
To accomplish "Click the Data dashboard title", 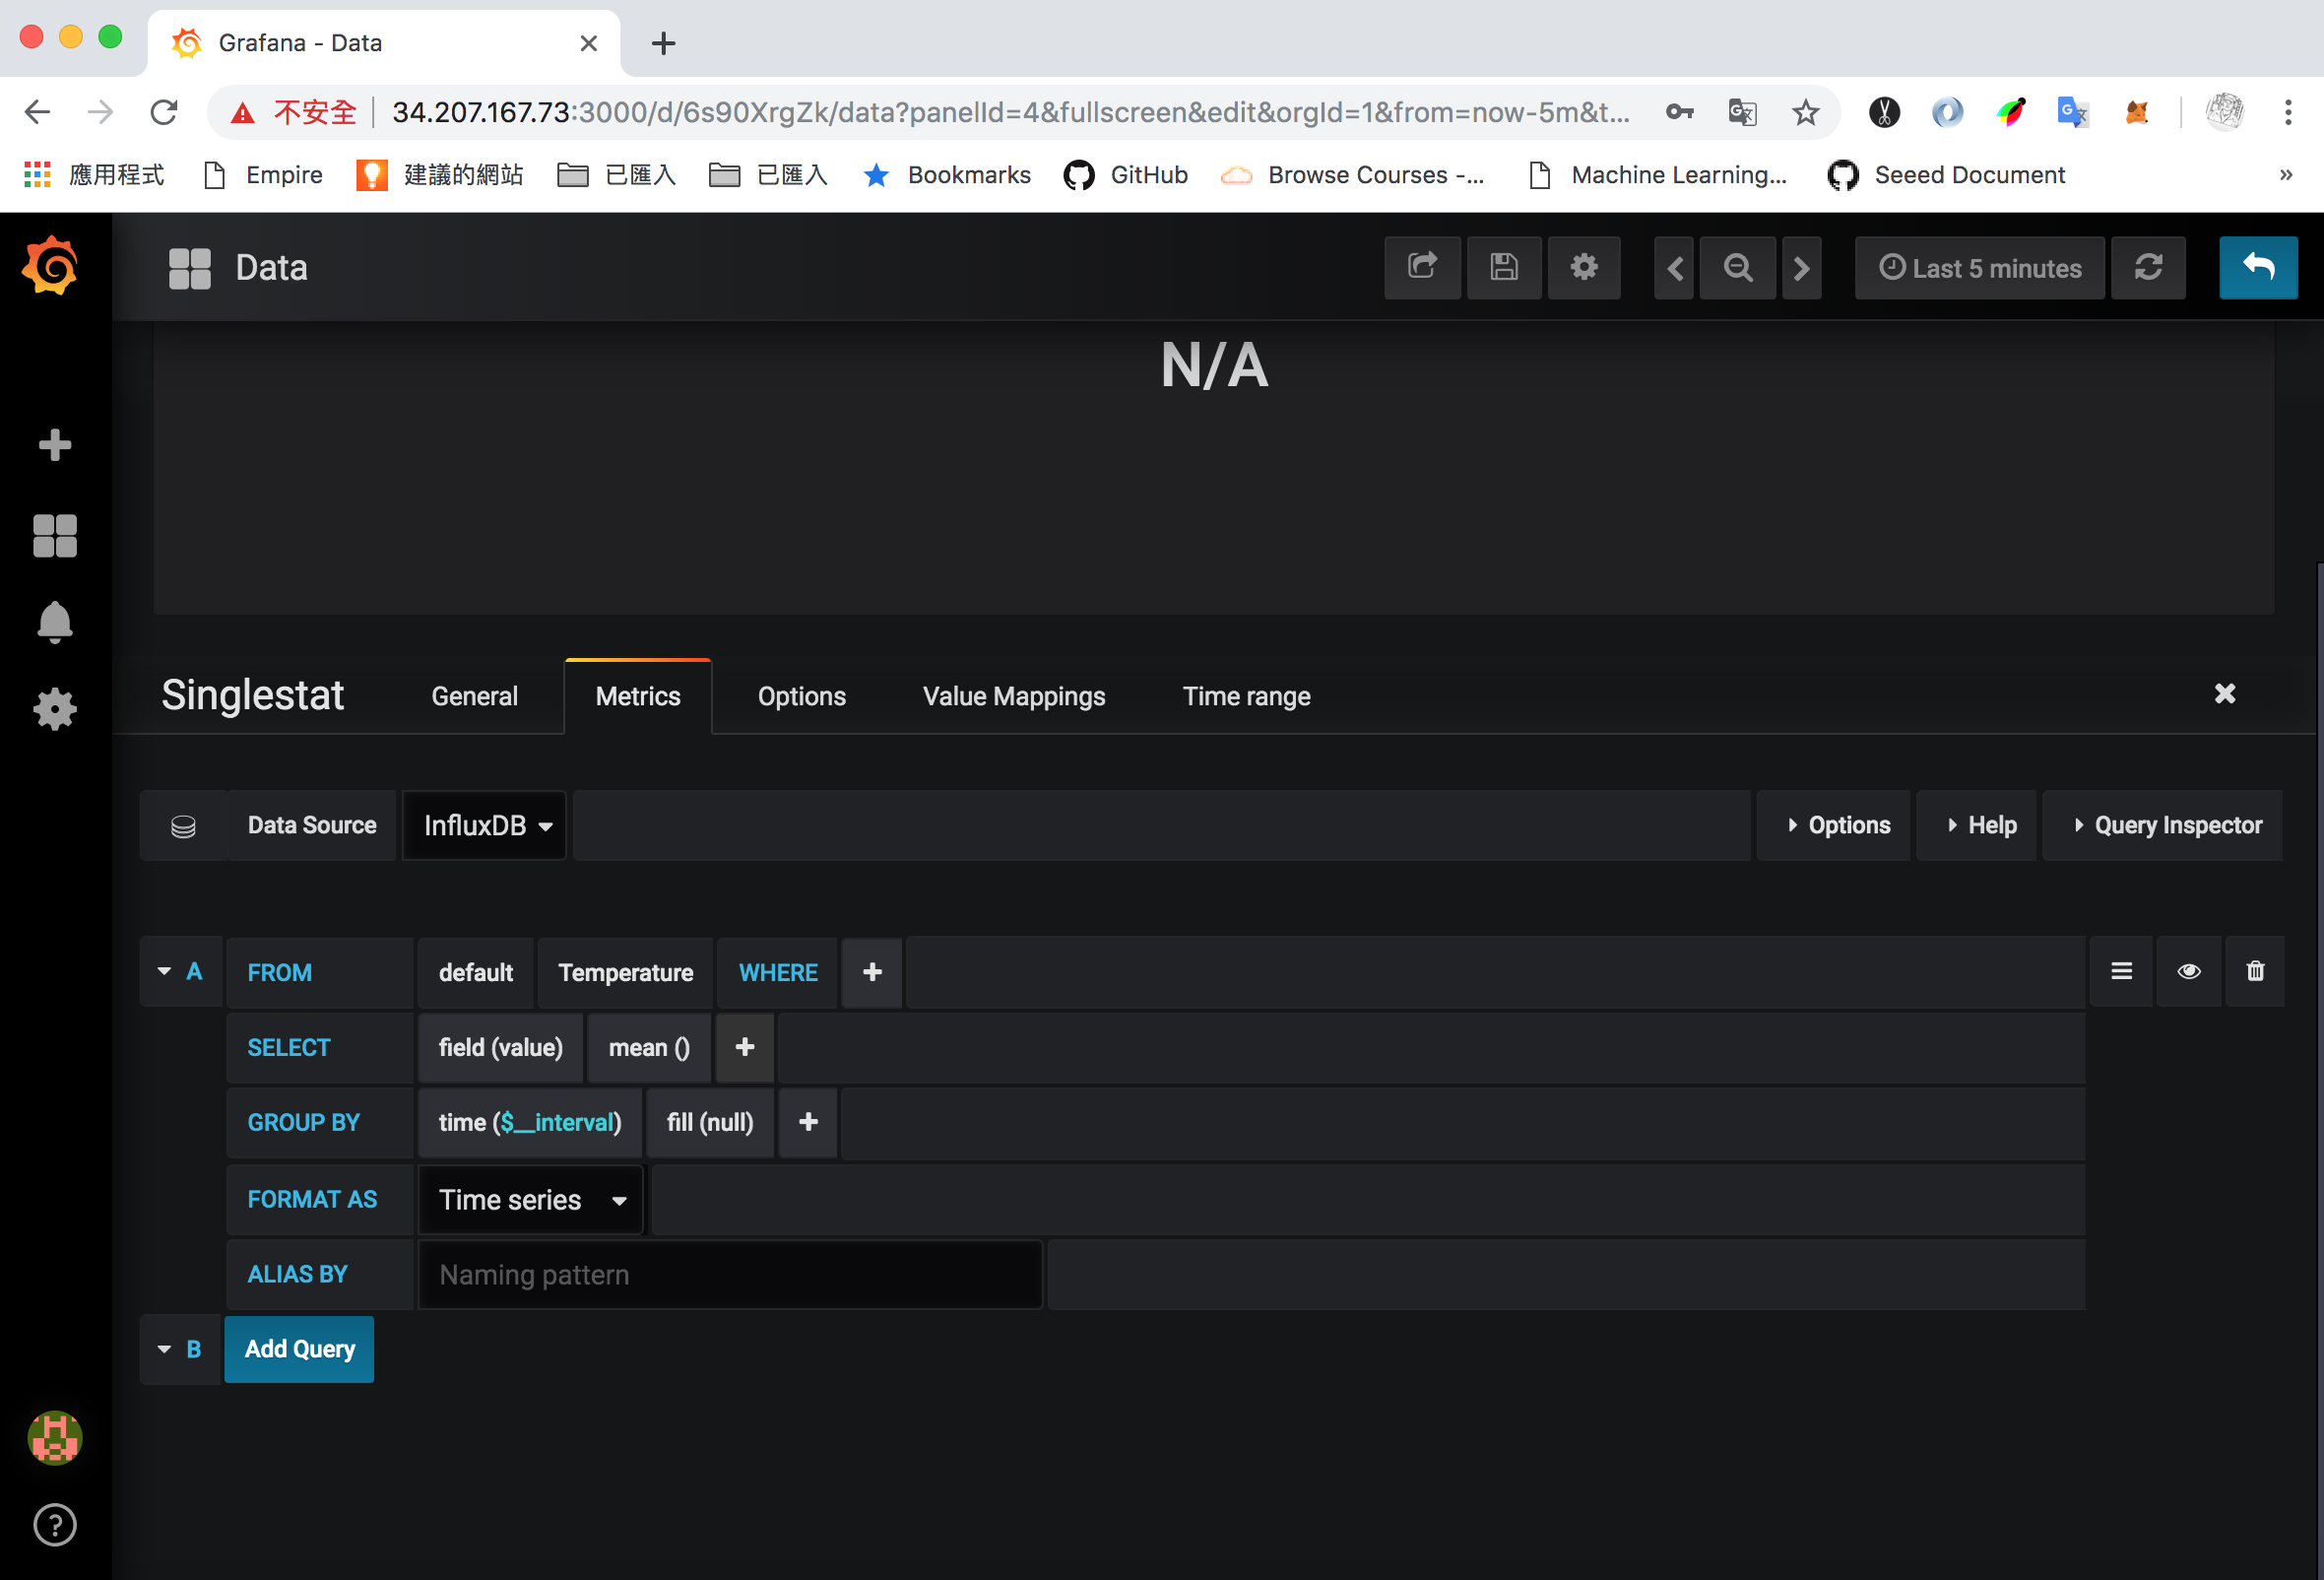I will (271, 268).
